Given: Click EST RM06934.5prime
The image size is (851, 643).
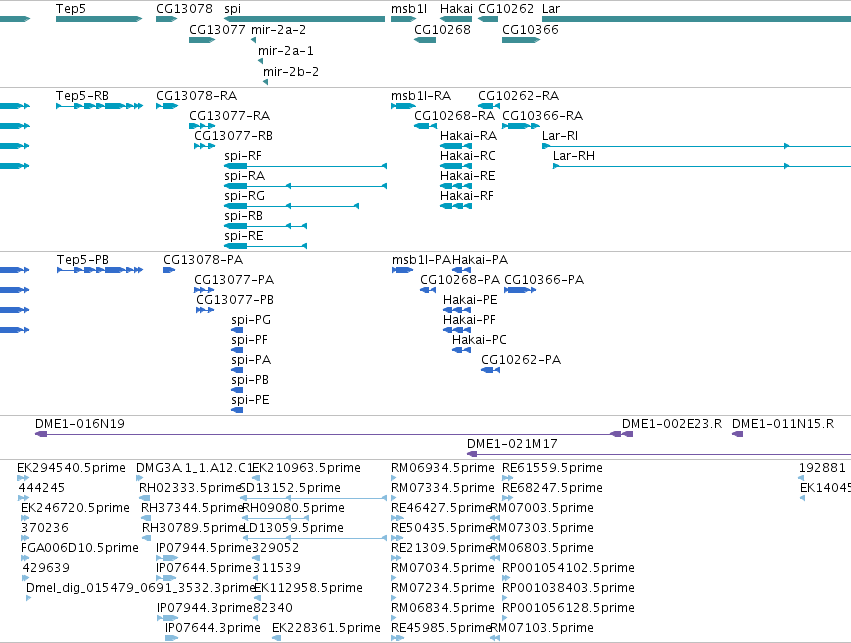Looking at the screenshot, I should (x=393, y=478).
